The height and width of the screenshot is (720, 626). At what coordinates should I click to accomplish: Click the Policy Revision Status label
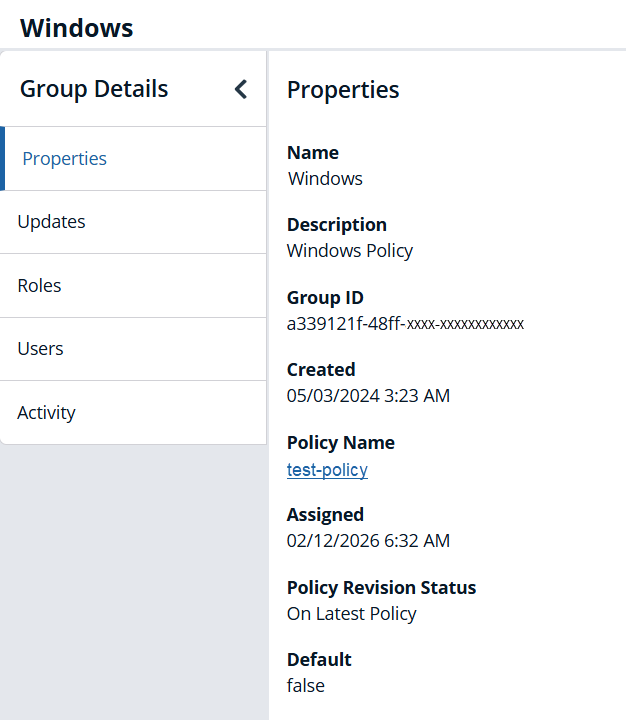(381, 588)
